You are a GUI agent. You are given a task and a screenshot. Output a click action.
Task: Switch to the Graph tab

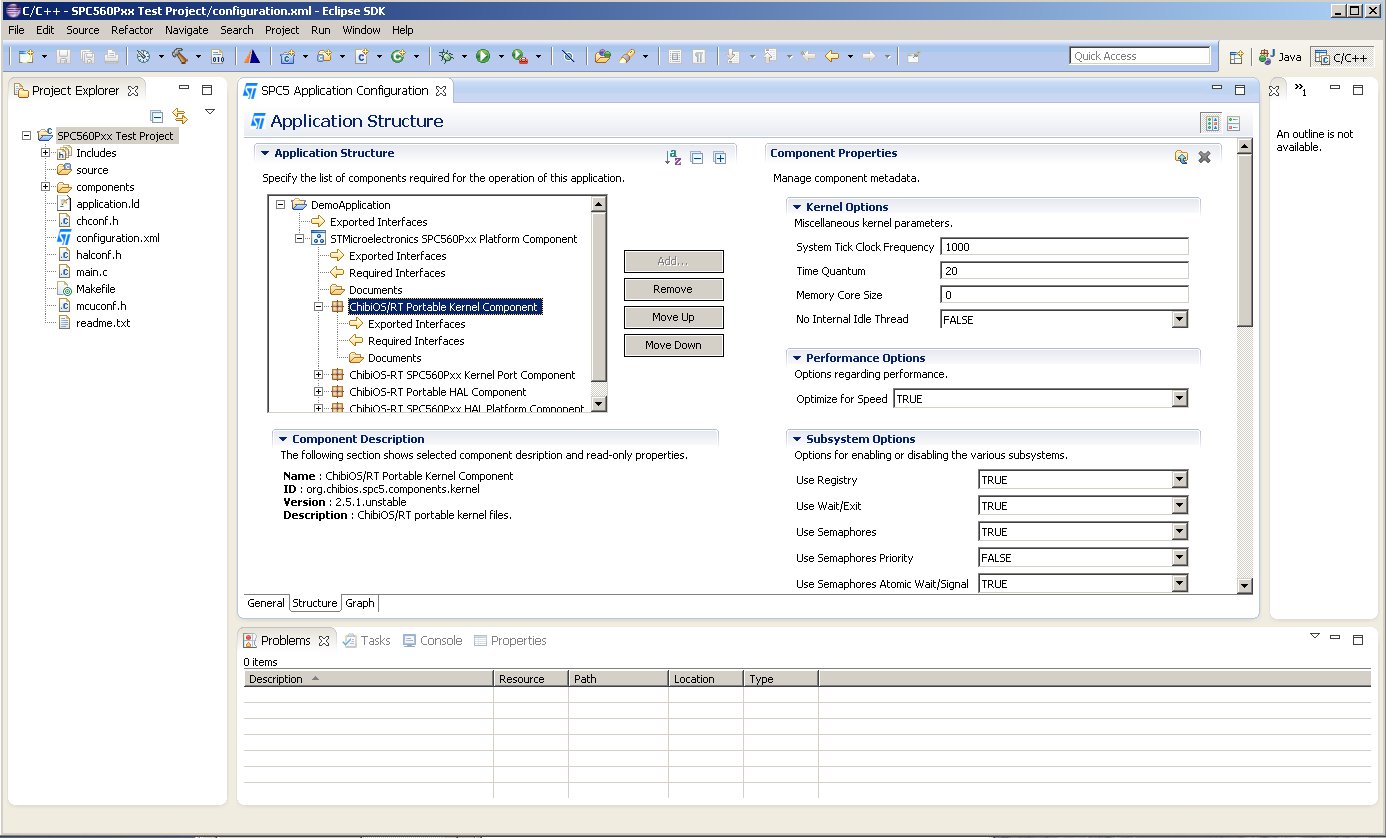pyautogui.click(x=360, y=603)
